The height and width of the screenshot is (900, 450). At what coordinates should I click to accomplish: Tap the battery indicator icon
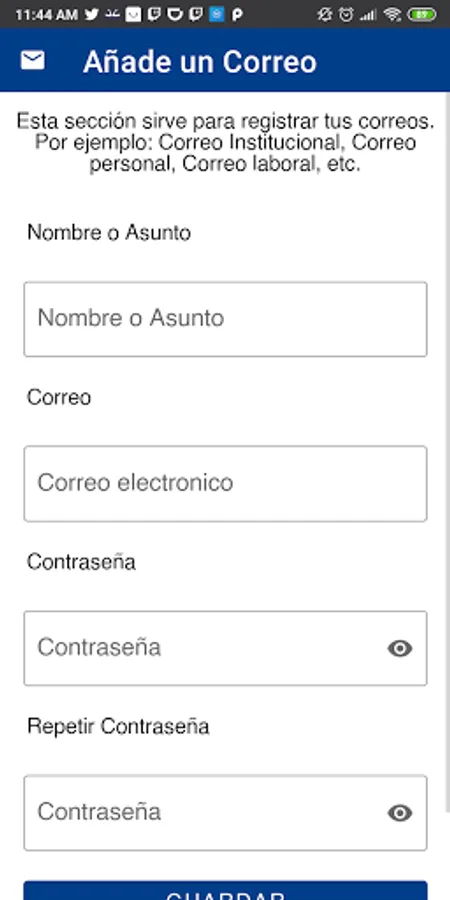tap(422, 14)
